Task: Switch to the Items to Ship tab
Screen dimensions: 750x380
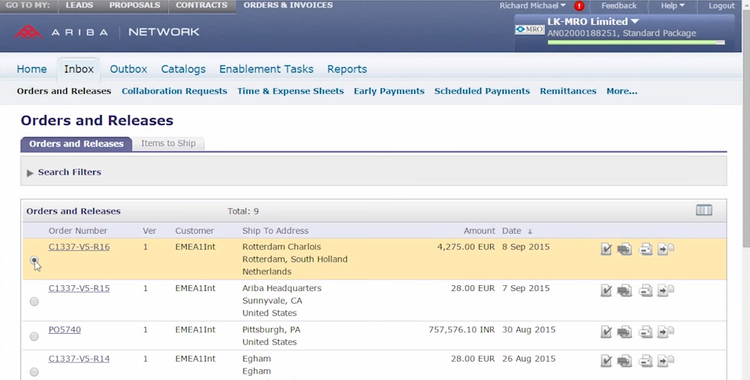Action: click(168, 143)
